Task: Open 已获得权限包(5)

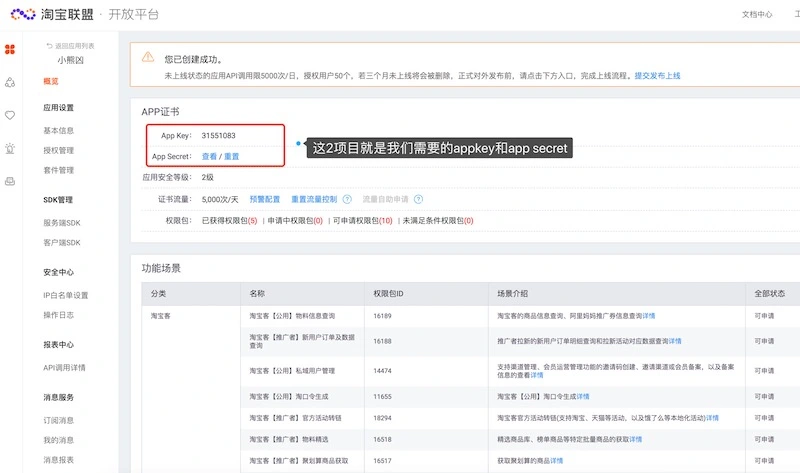Action: [230, 220]
